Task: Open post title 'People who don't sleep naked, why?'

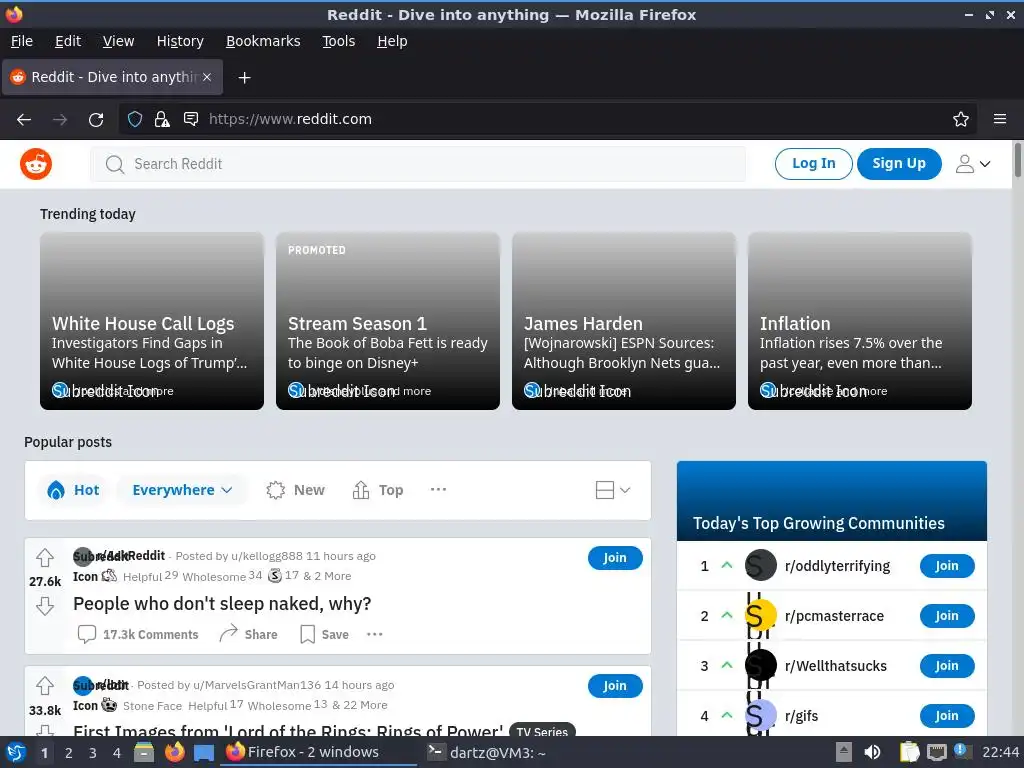Action: tap(222, 604)
